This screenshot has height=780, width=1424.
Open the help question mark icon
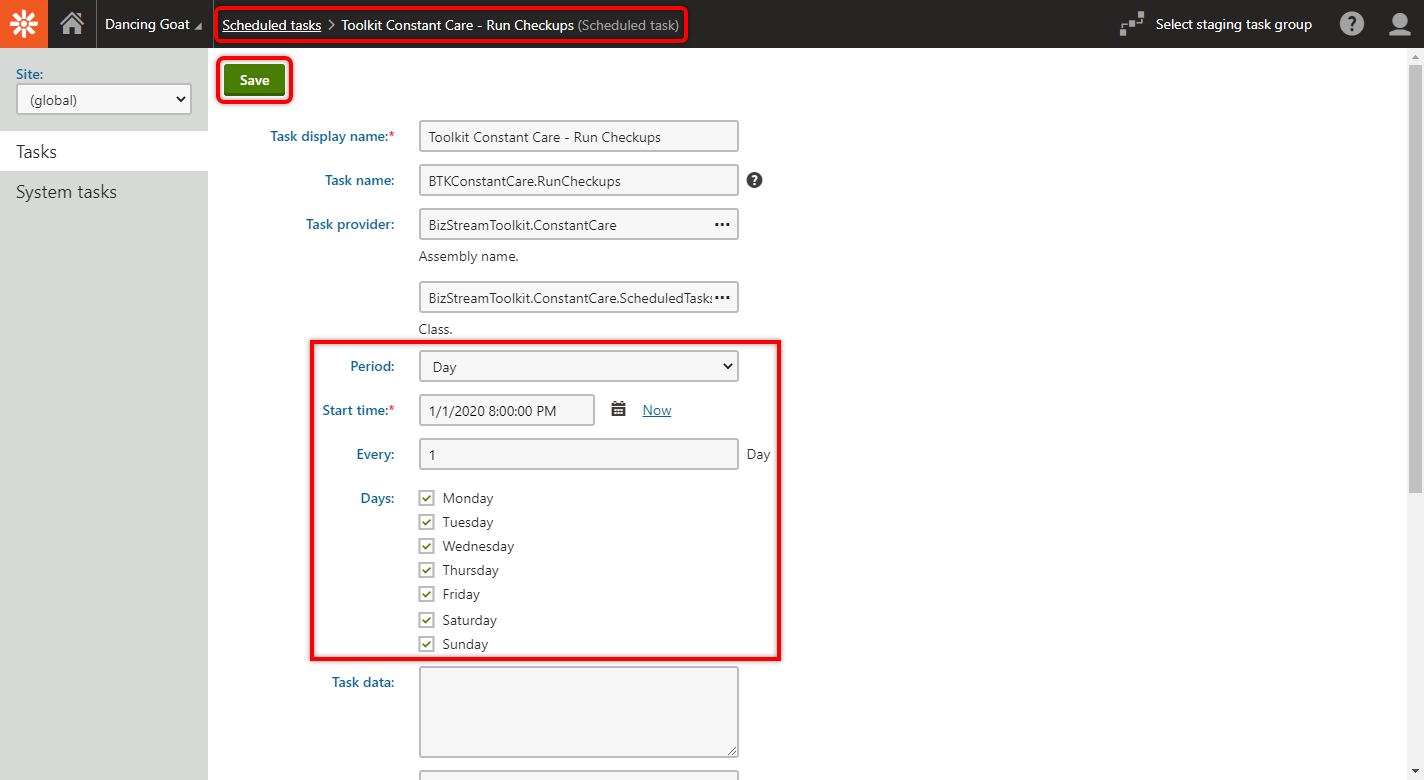1351,24
